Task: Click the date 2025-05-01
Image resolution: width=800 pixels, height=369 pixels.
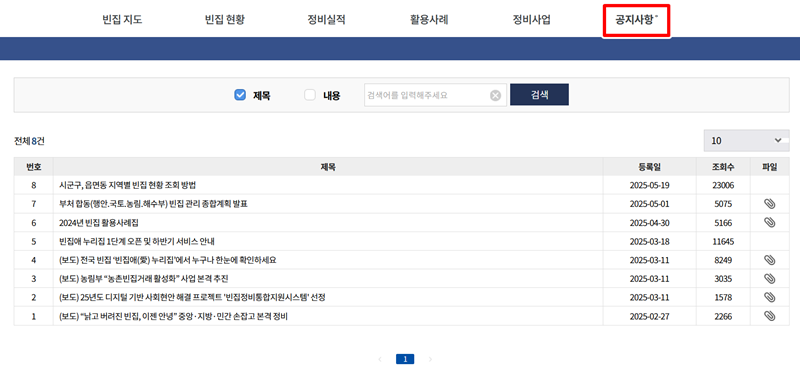Action: click(x=649, y=204)
